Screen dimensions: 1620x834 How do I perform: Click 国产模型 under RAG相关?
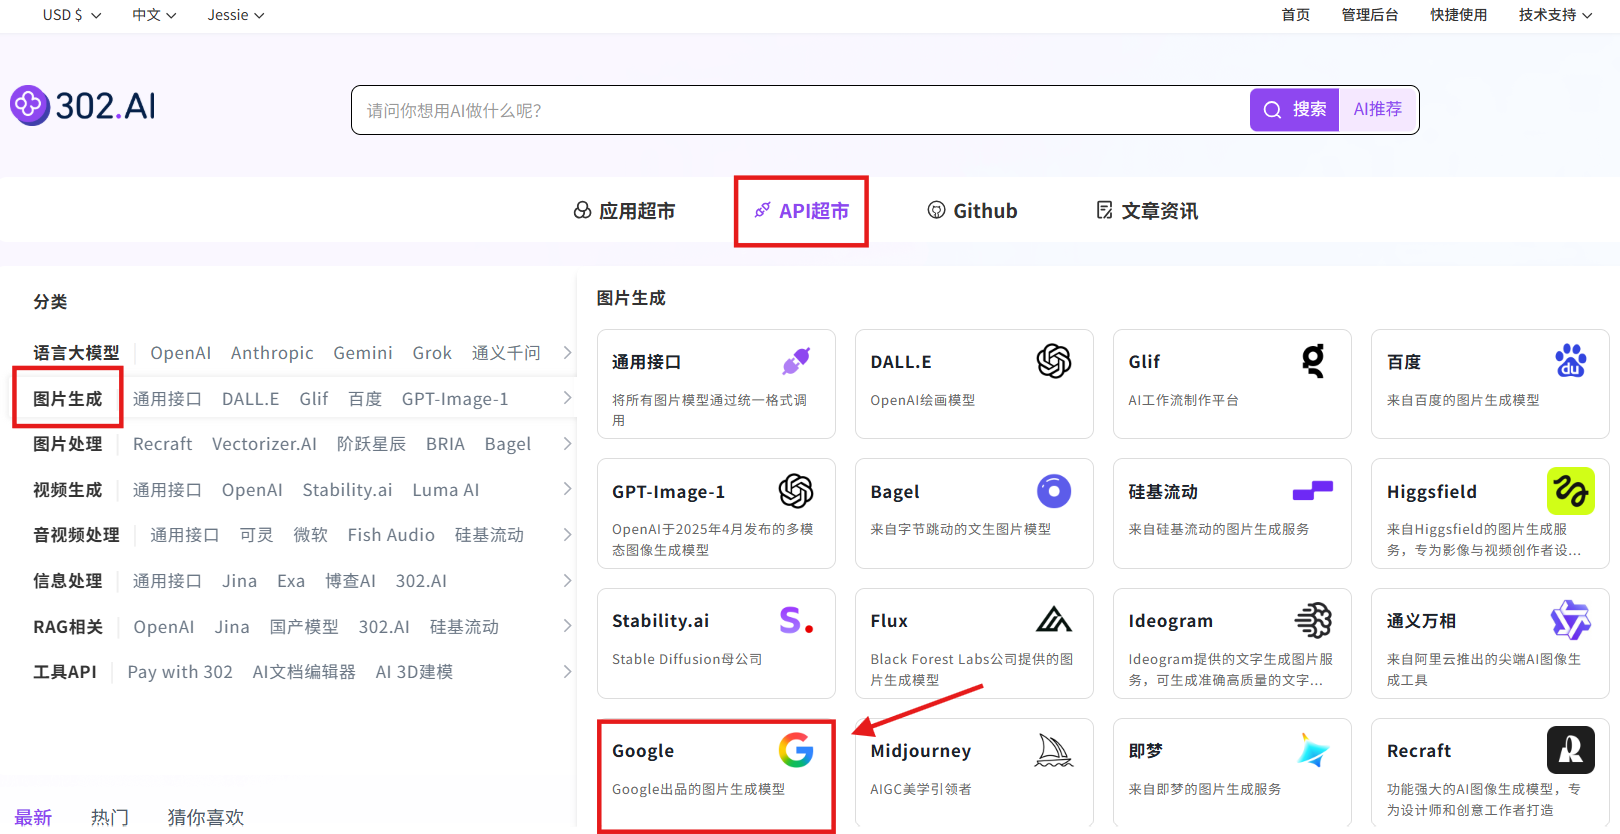[x=304, y=626]
